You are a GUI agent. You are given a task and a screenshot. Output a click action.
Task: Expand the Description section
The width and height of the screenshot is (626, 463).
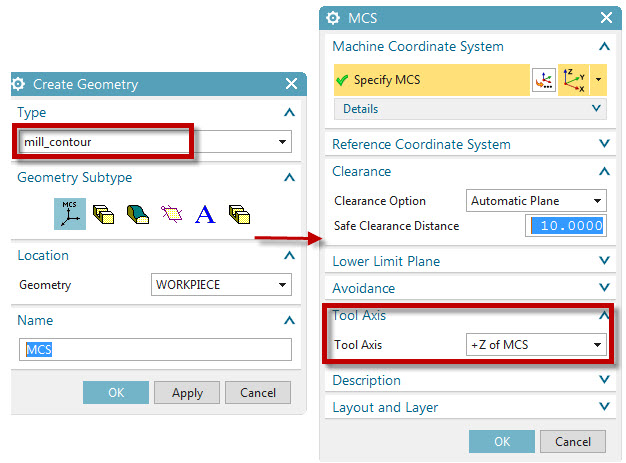(x=604, y=380)
